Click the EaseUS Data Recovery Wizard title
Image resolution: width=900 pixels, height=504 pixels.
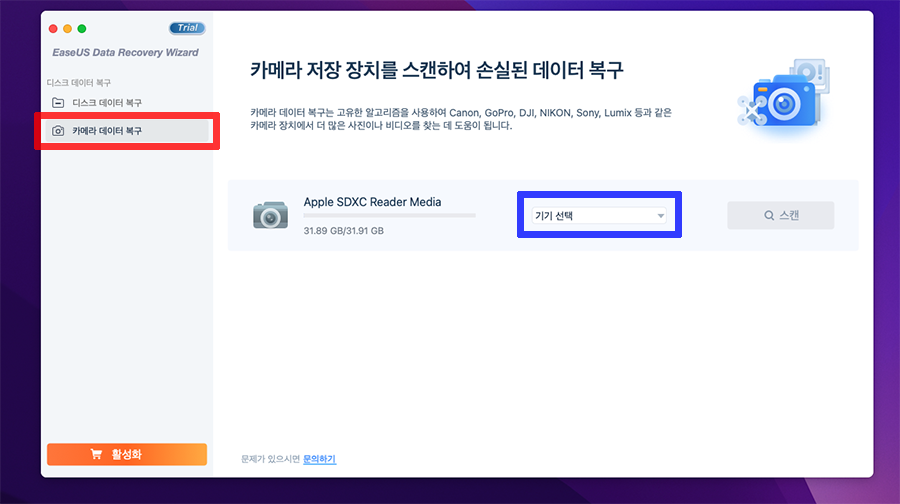click(125, 52)
